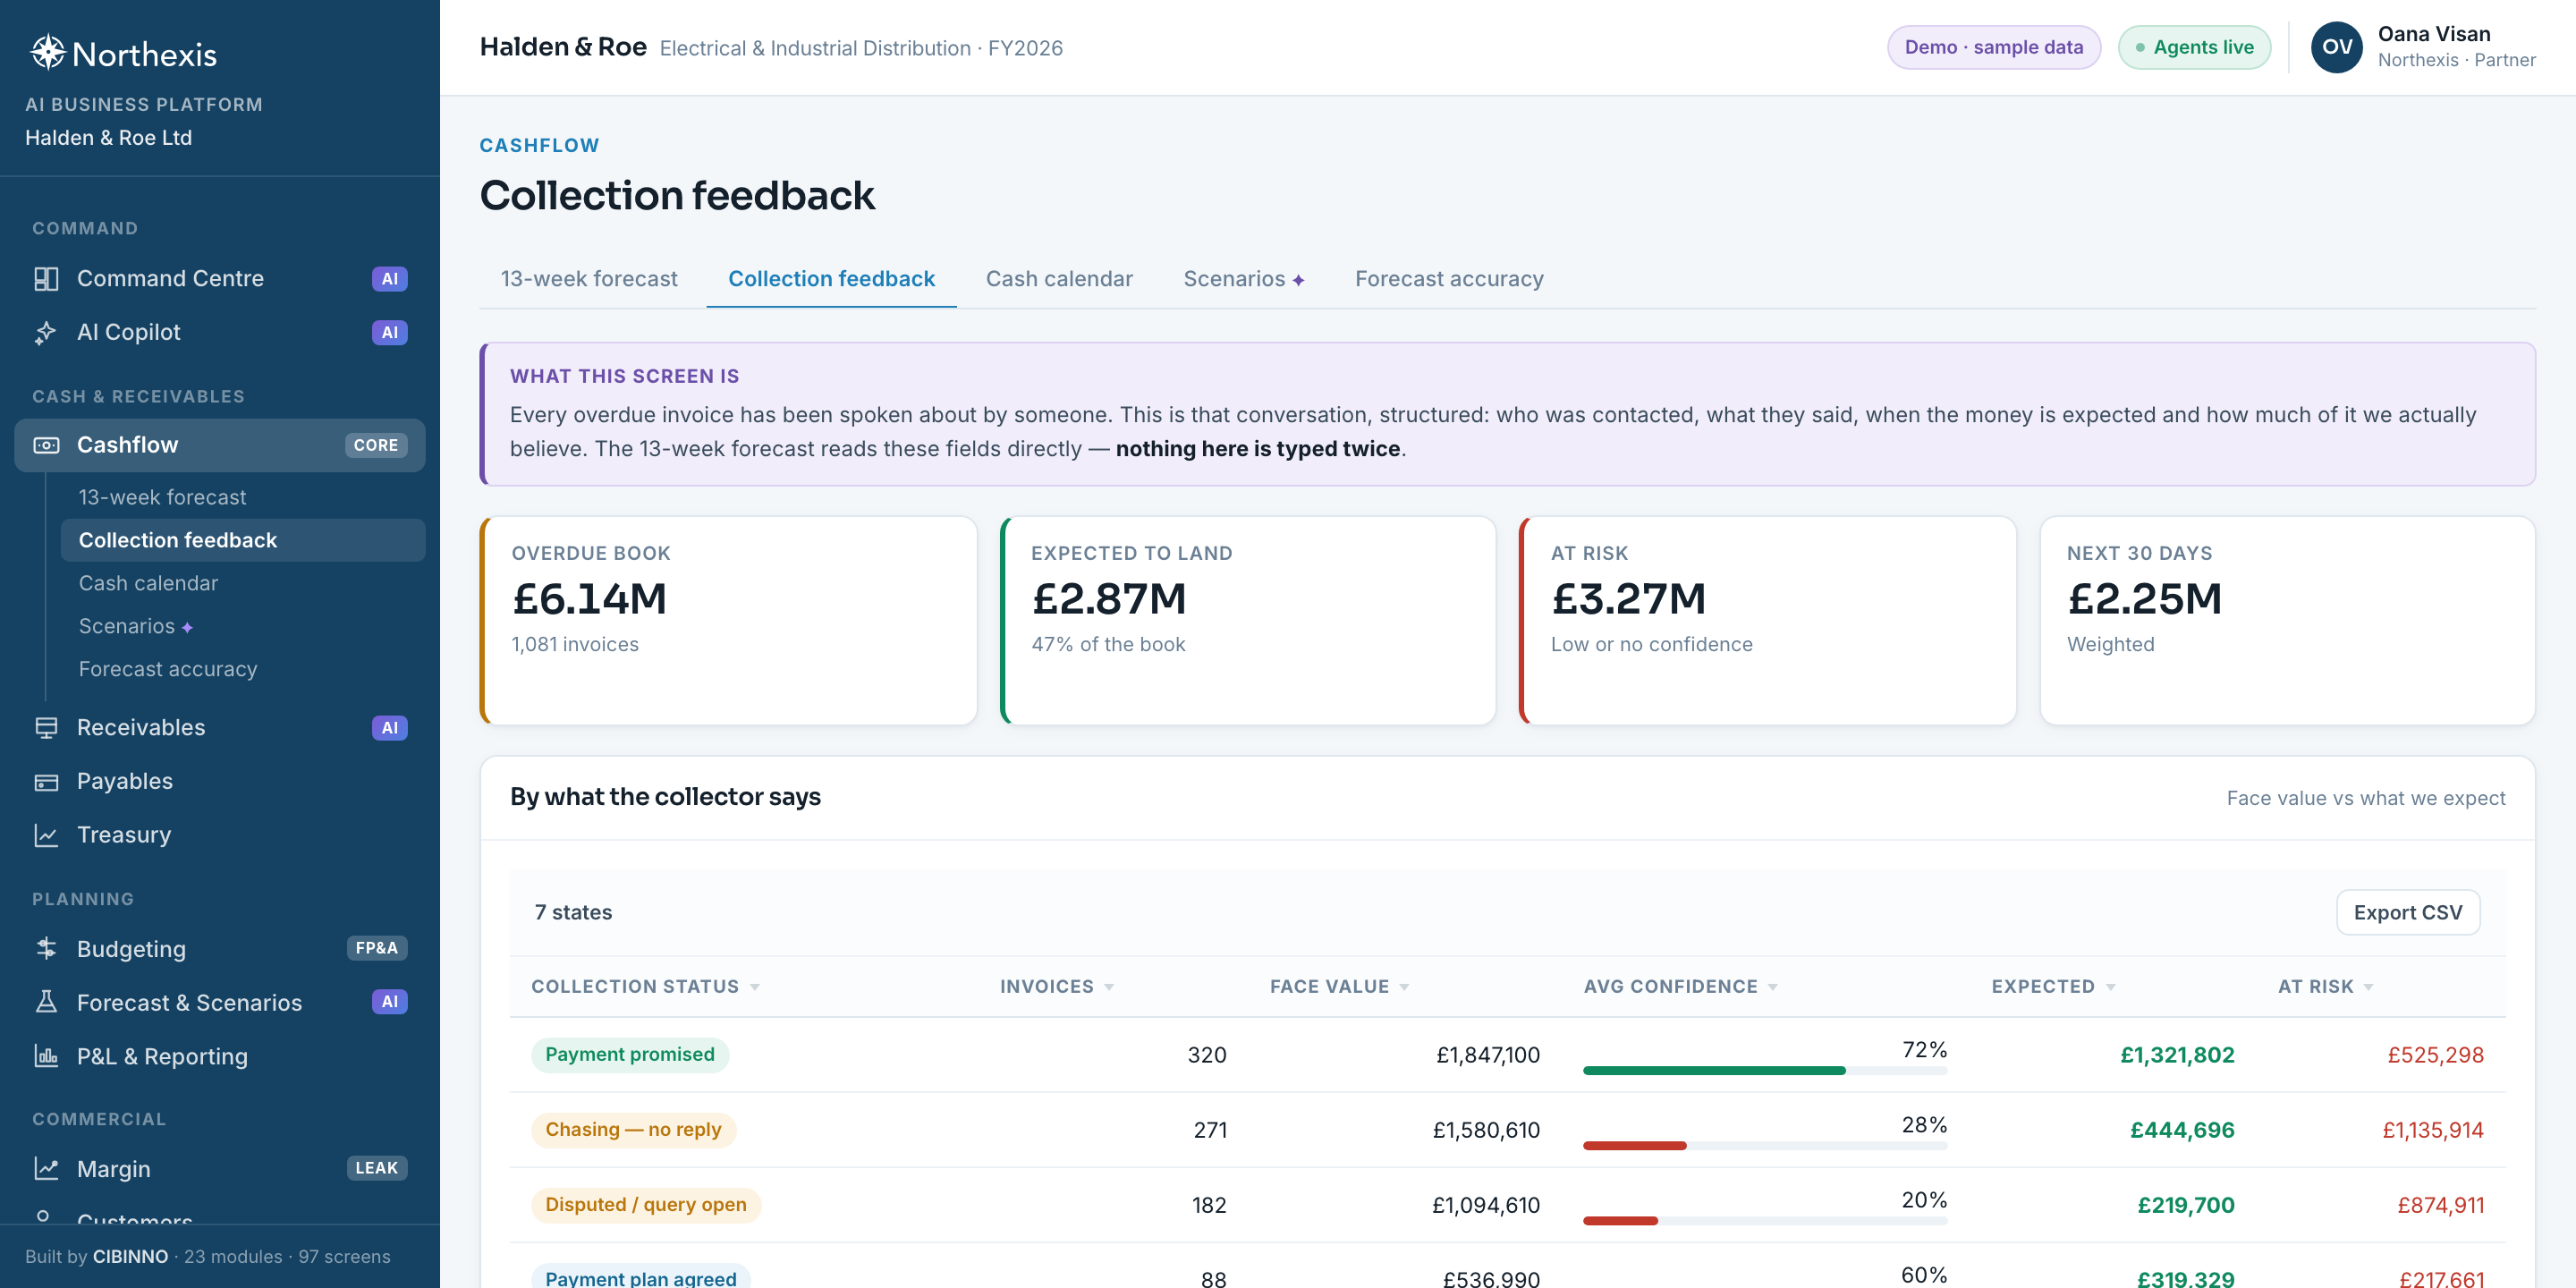This screenshot has width=2576, height=1288.
Task: Open the Treasury menu item
Action: click(x=220, y=835)
